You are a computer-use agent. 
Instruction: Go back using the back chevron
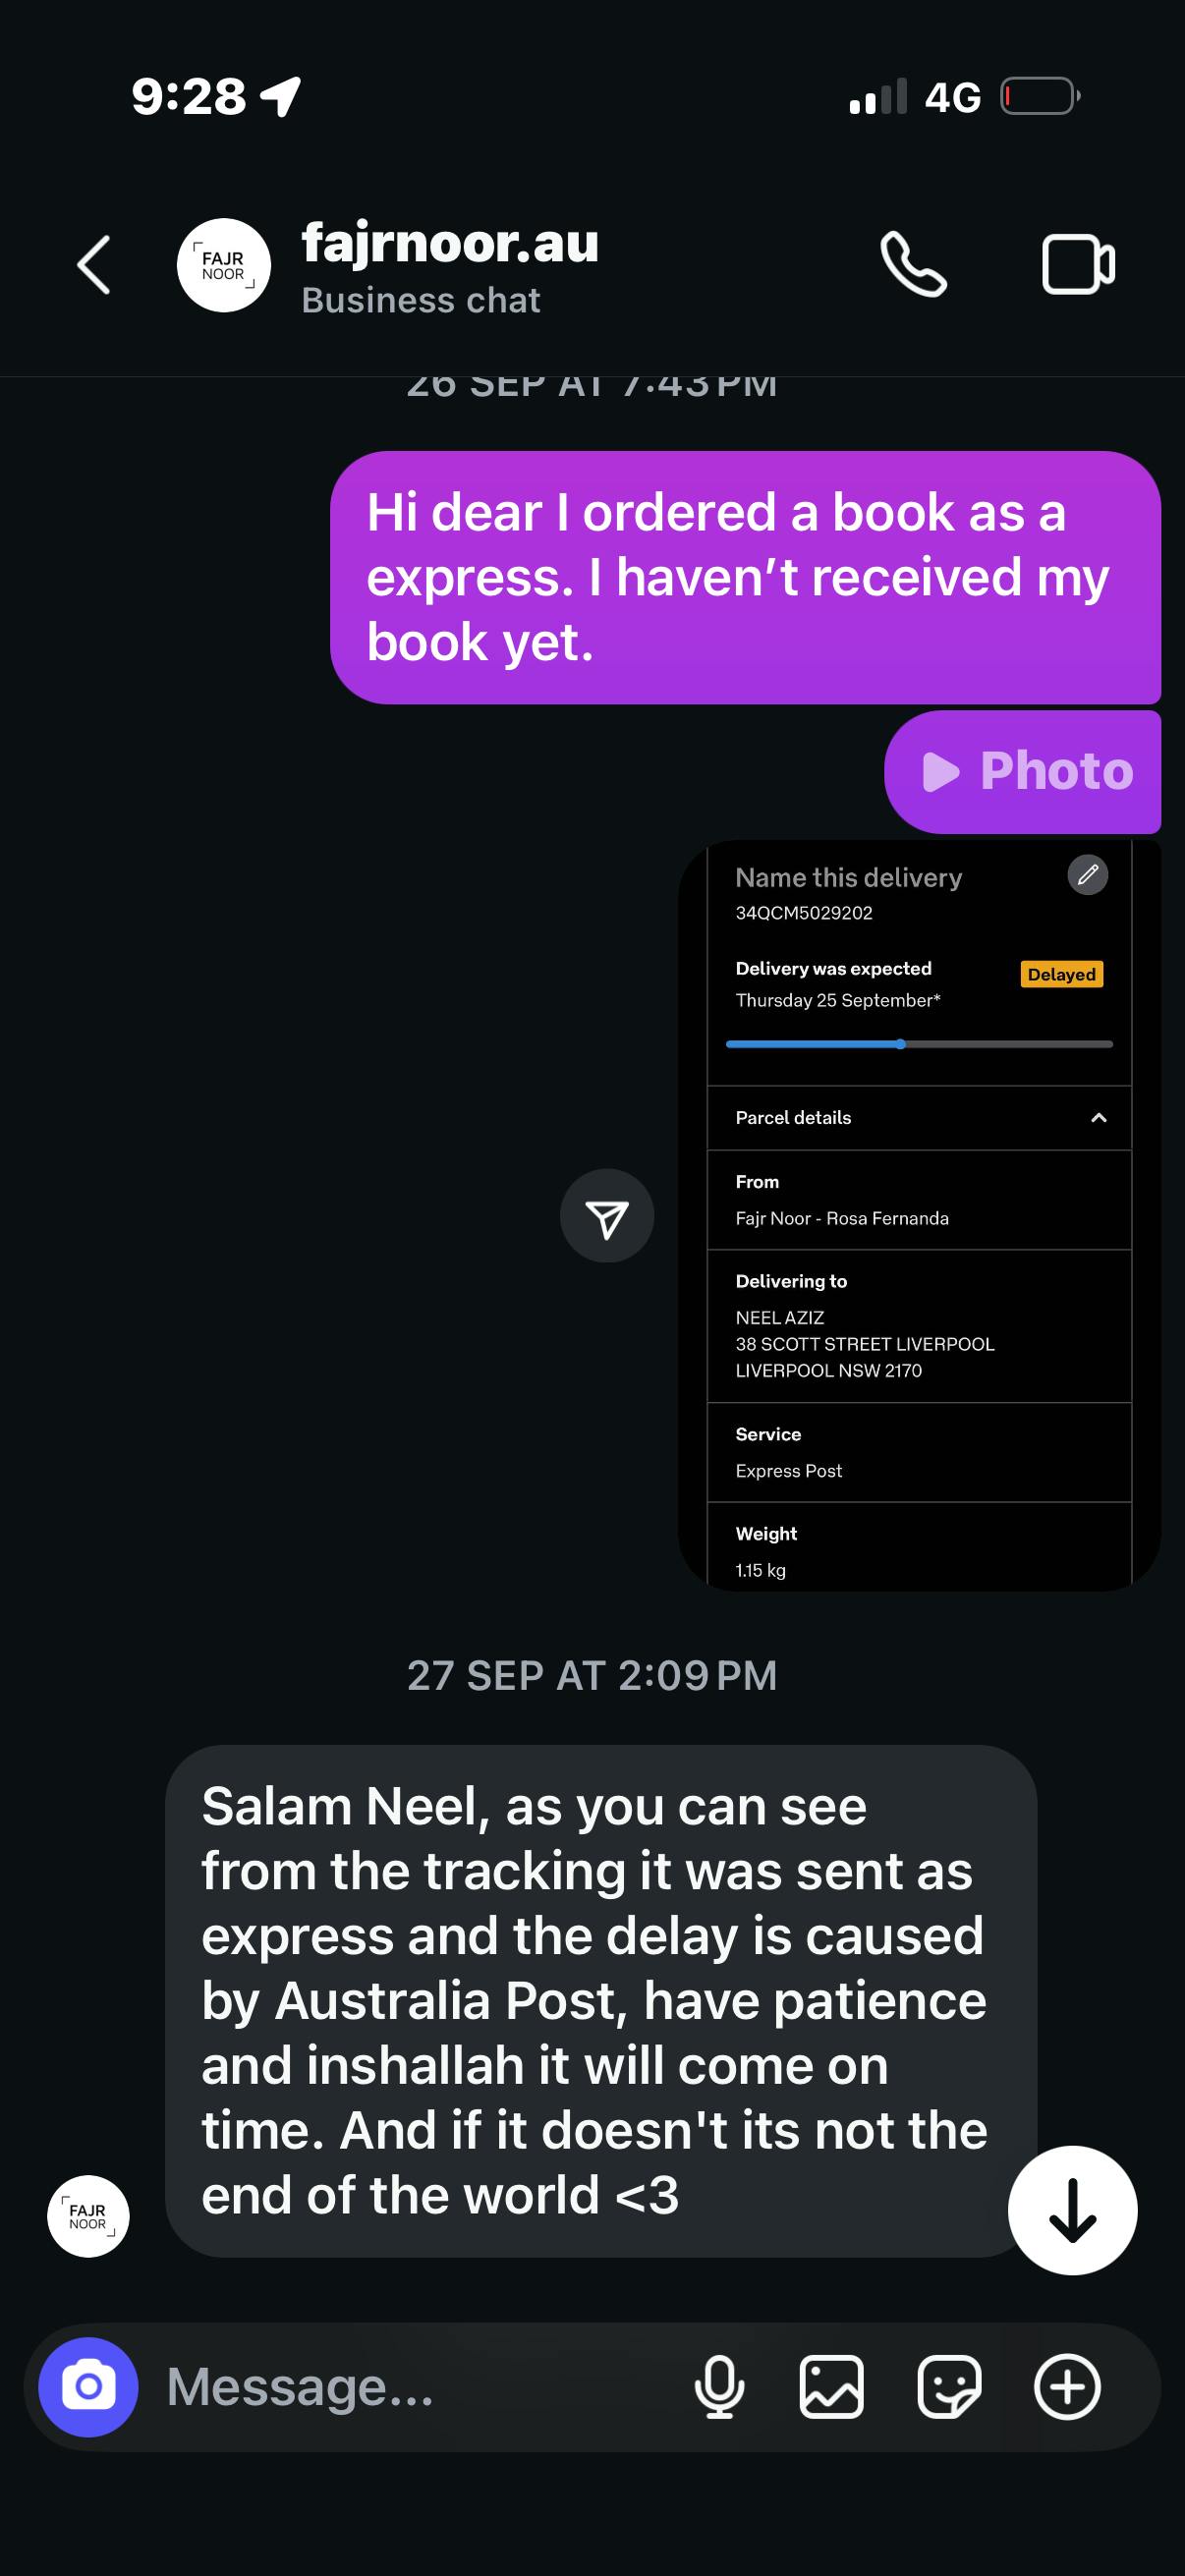pyautogui.click(x=94, y=265)
